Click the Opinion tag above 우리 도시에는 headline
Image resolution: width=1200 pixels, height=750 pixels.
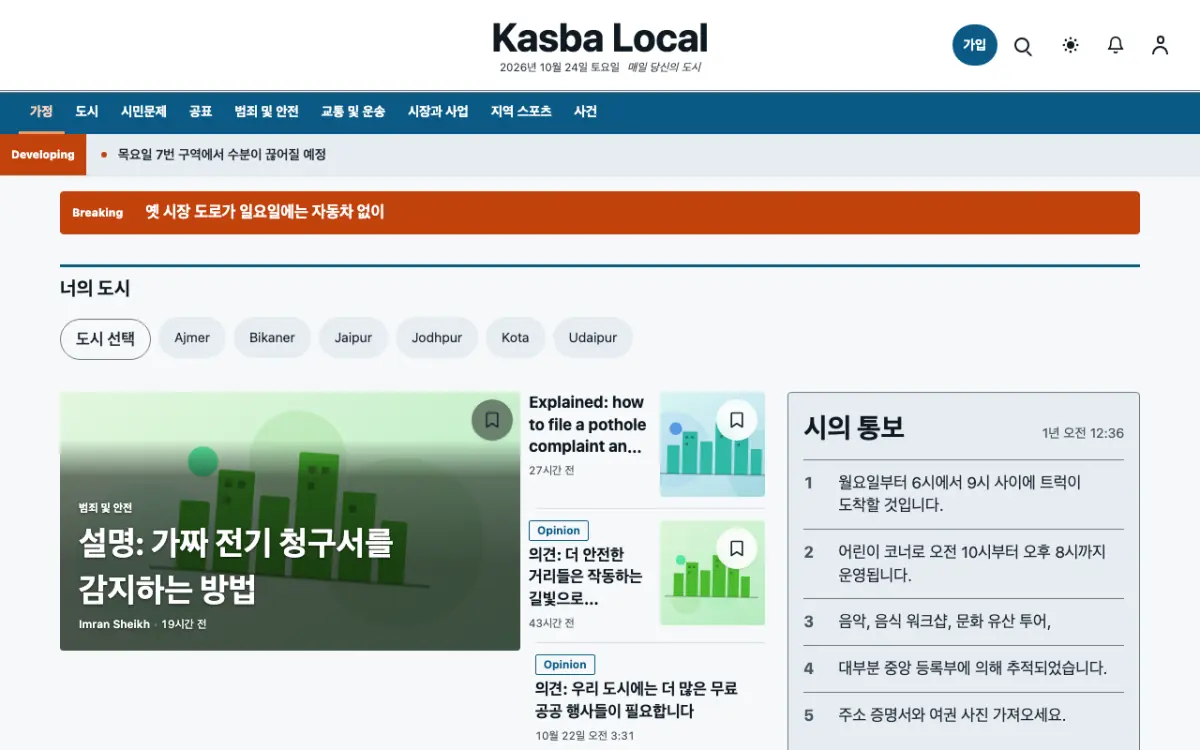[x=565, y=665]
